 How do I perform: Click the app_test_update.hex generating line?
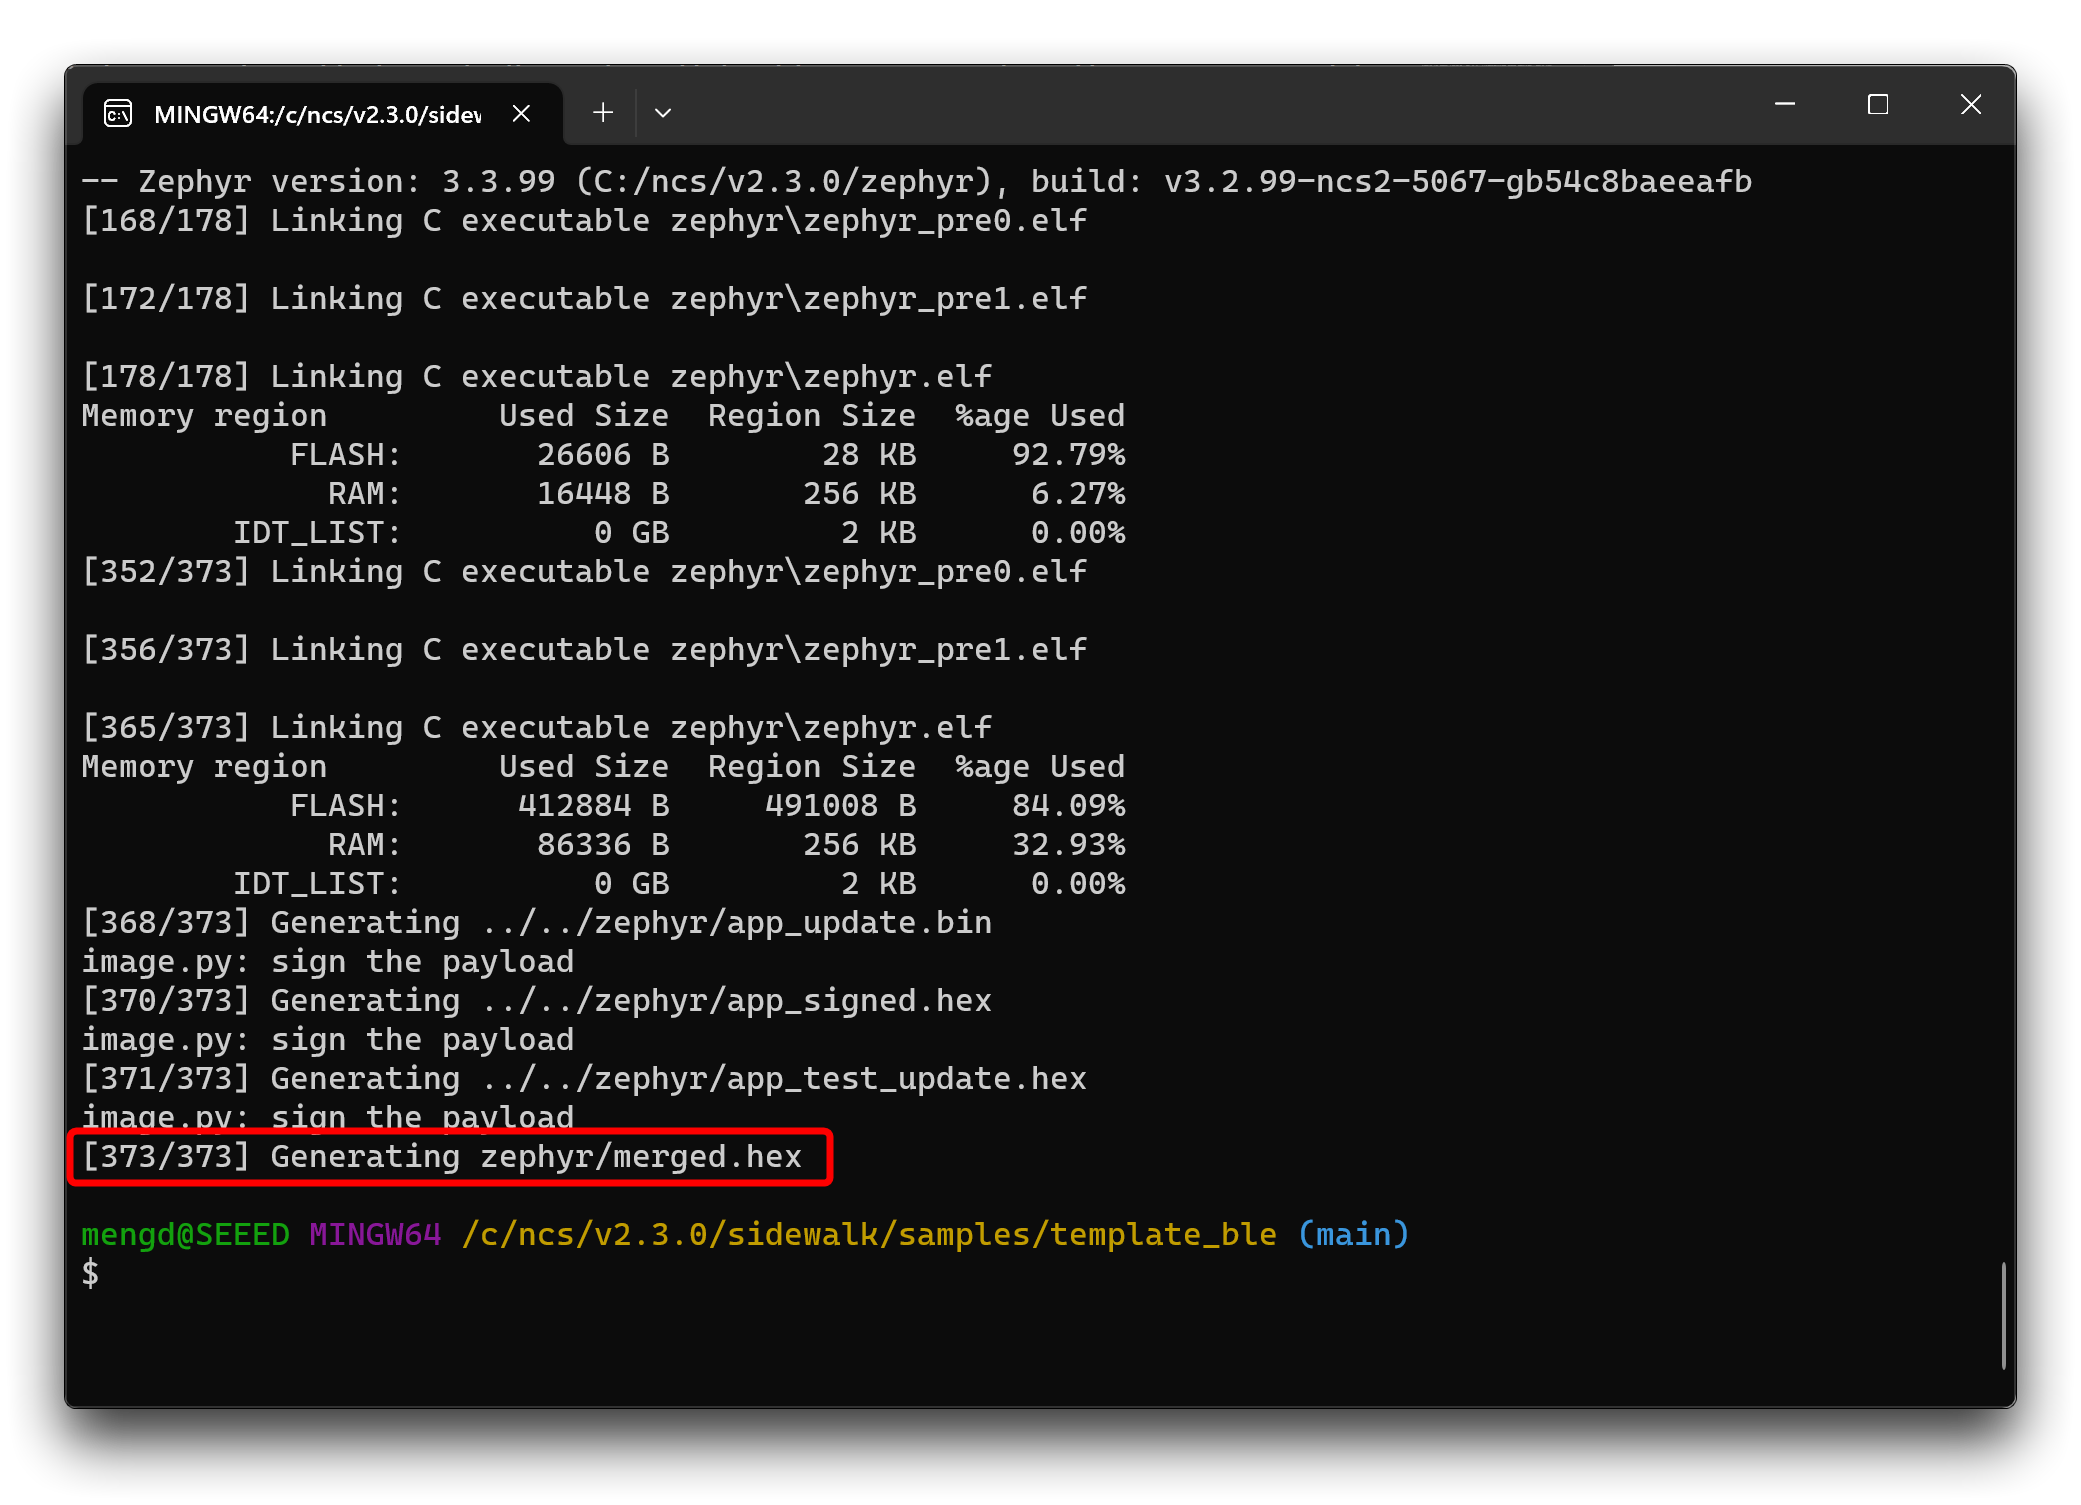pos(584,1079)
